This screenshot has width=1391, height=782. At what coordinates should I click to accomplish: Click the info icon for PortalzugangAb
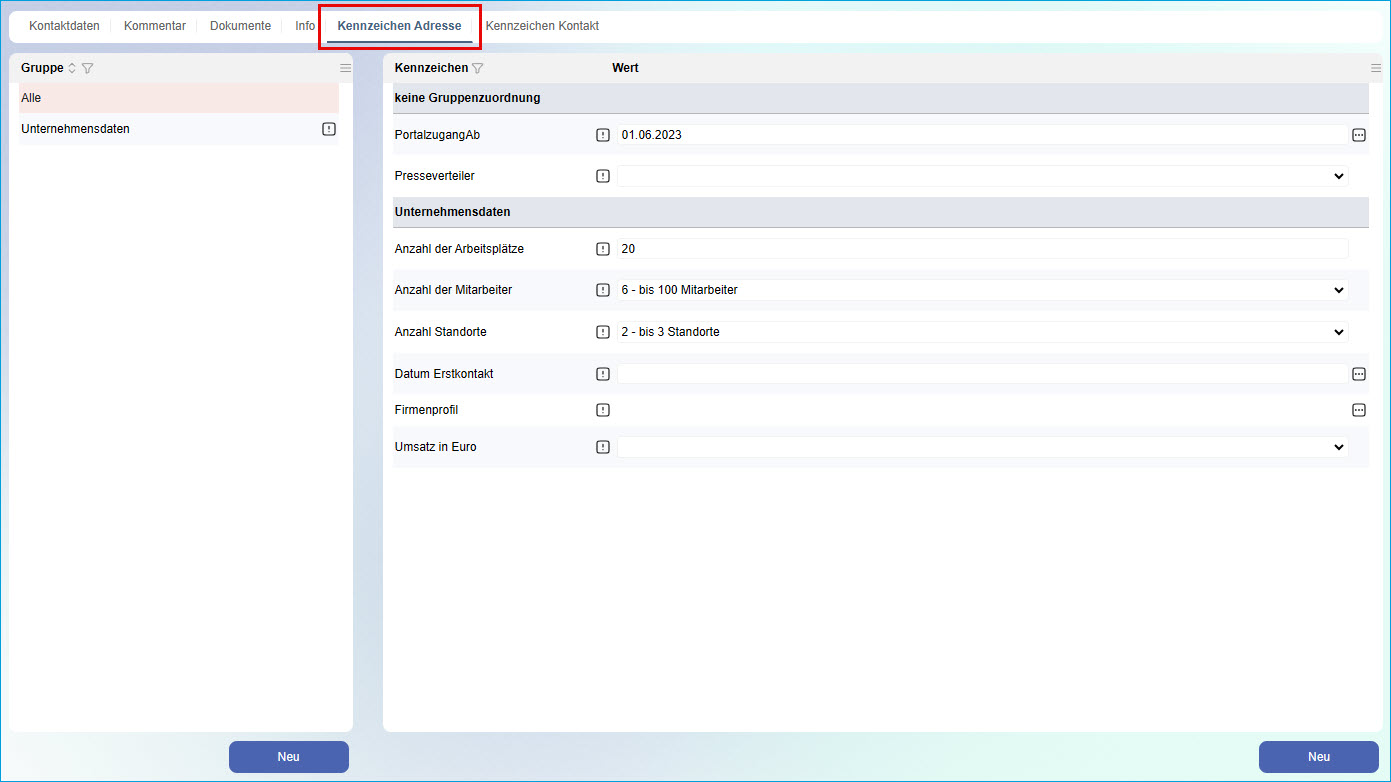(603, 135)
